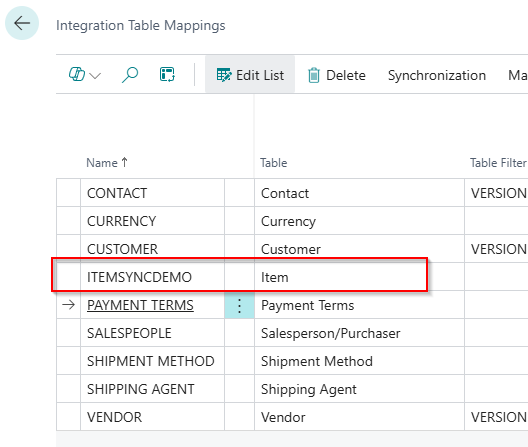Click the Edit List button

pos(250,75)
